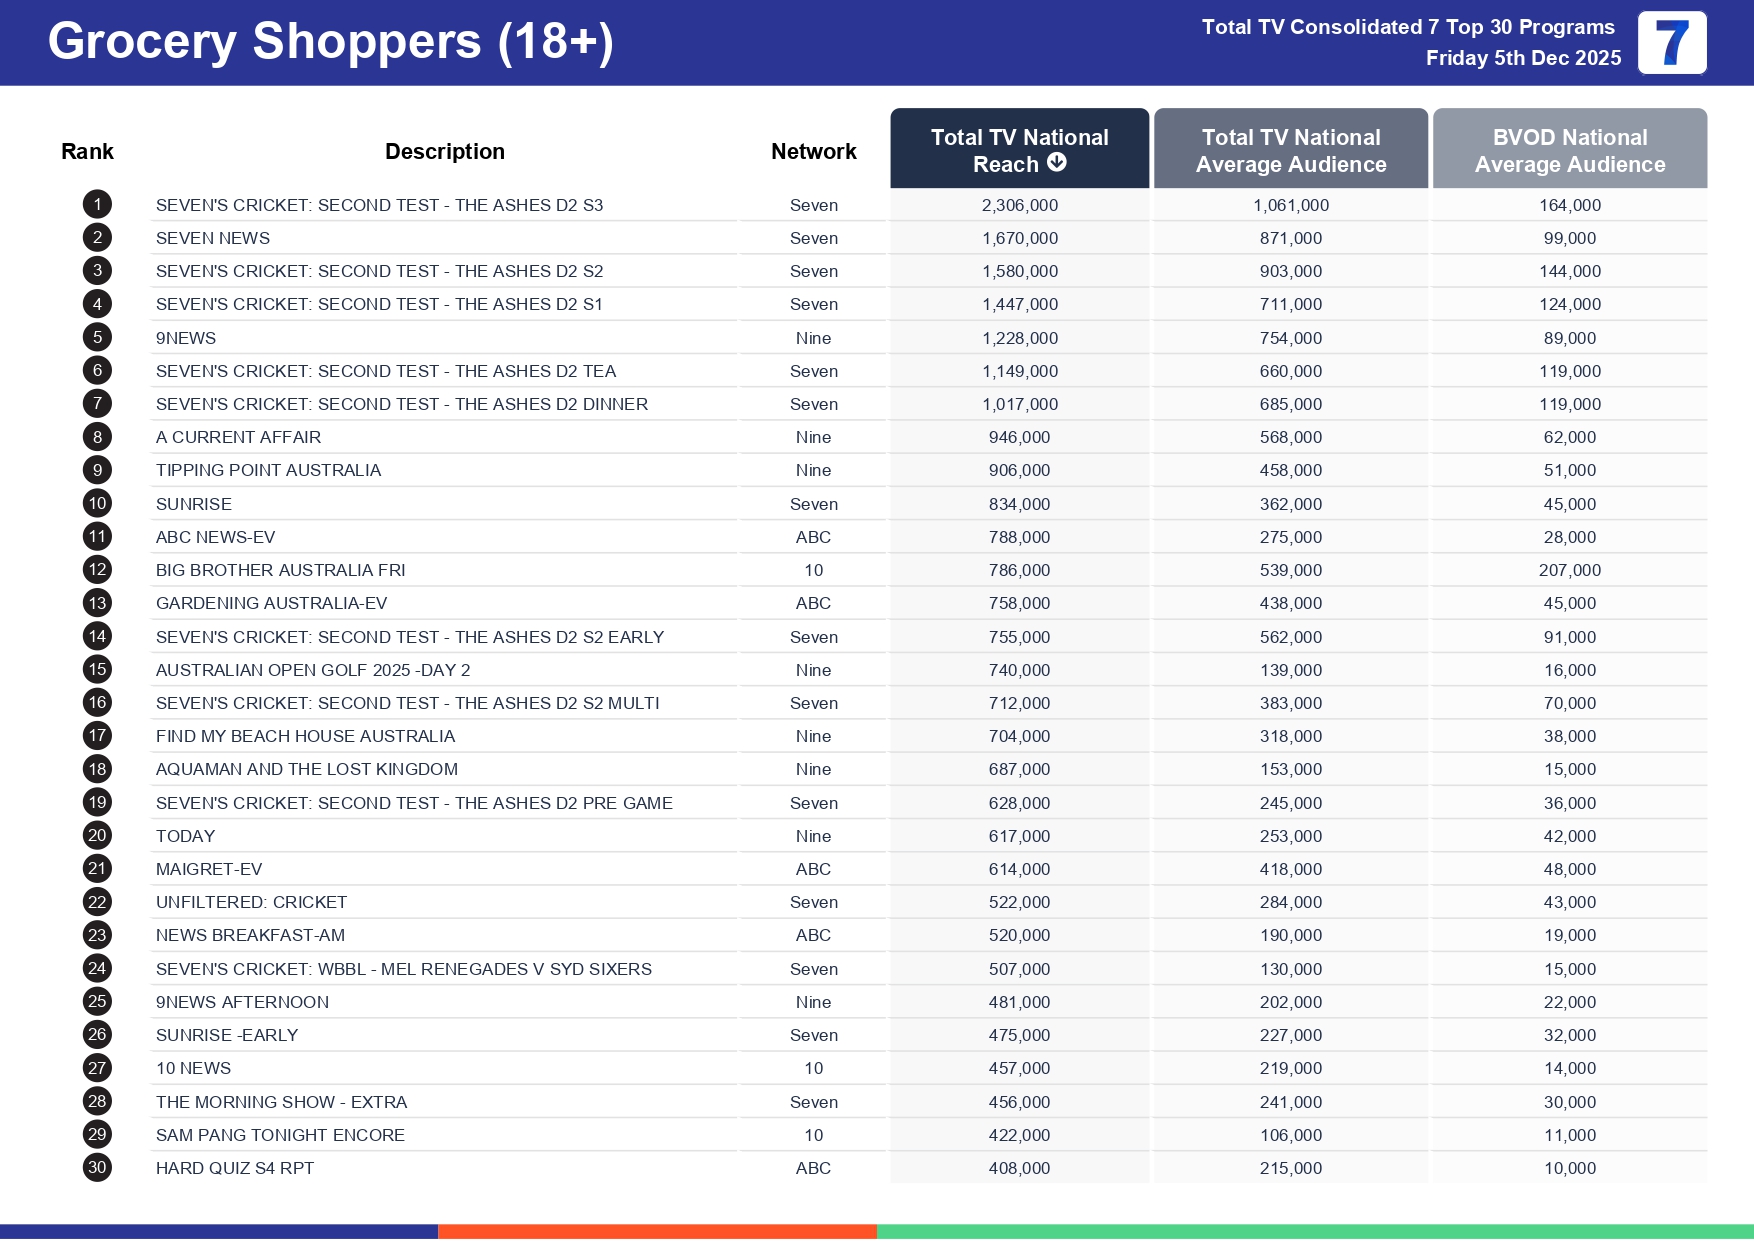Click the Rank column heading

coord(87,151)
